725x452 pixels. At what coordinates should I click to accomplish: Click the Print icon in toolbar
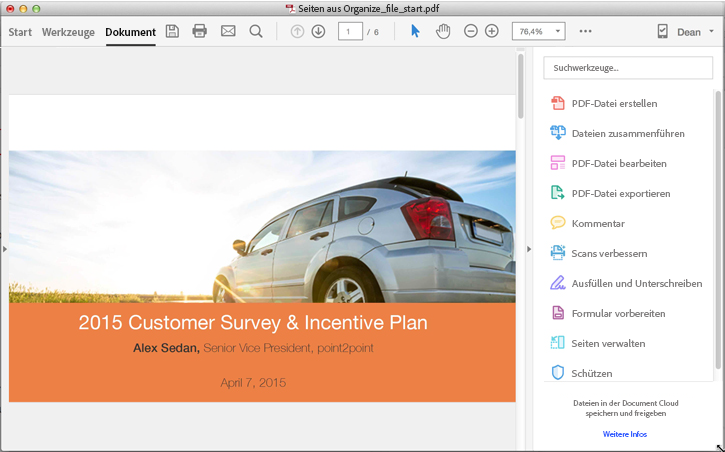[199, 31]
